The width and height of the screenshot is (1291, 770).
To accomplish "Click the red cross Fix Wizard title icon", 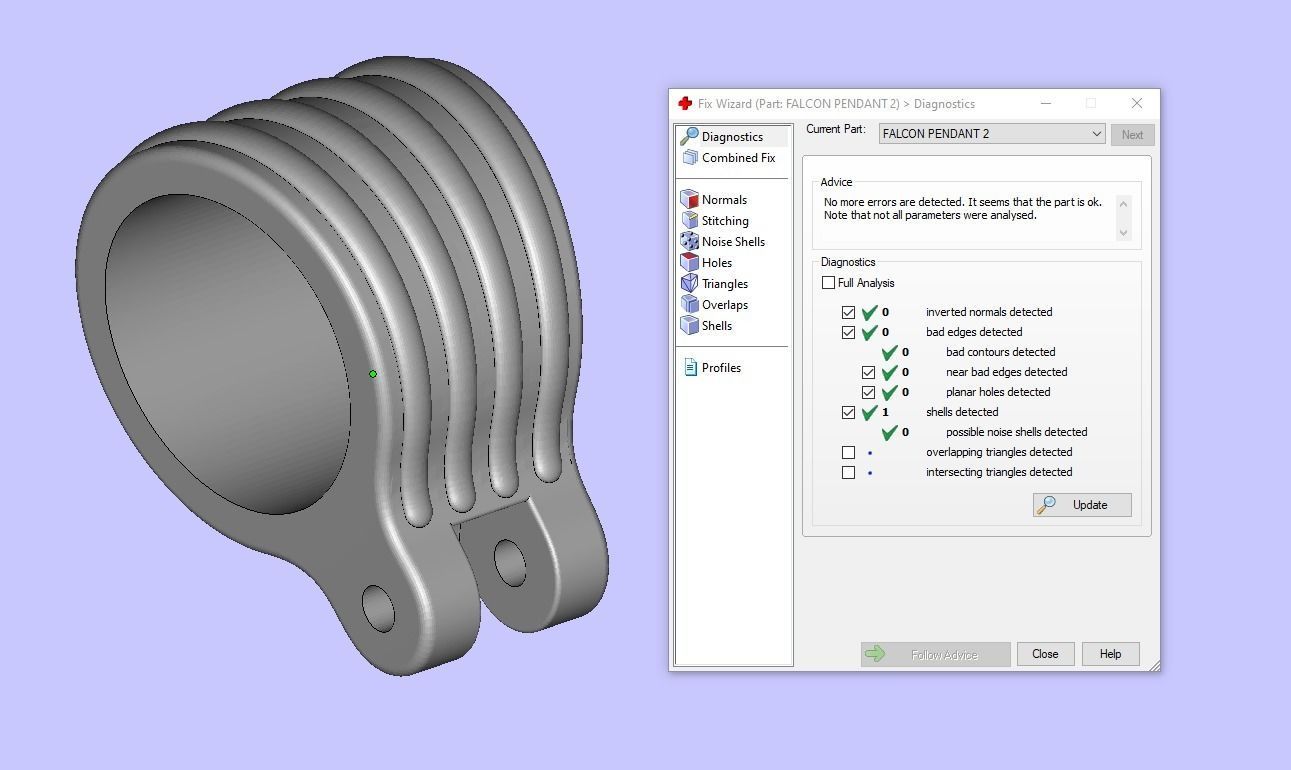I will (x=685, y=103).
